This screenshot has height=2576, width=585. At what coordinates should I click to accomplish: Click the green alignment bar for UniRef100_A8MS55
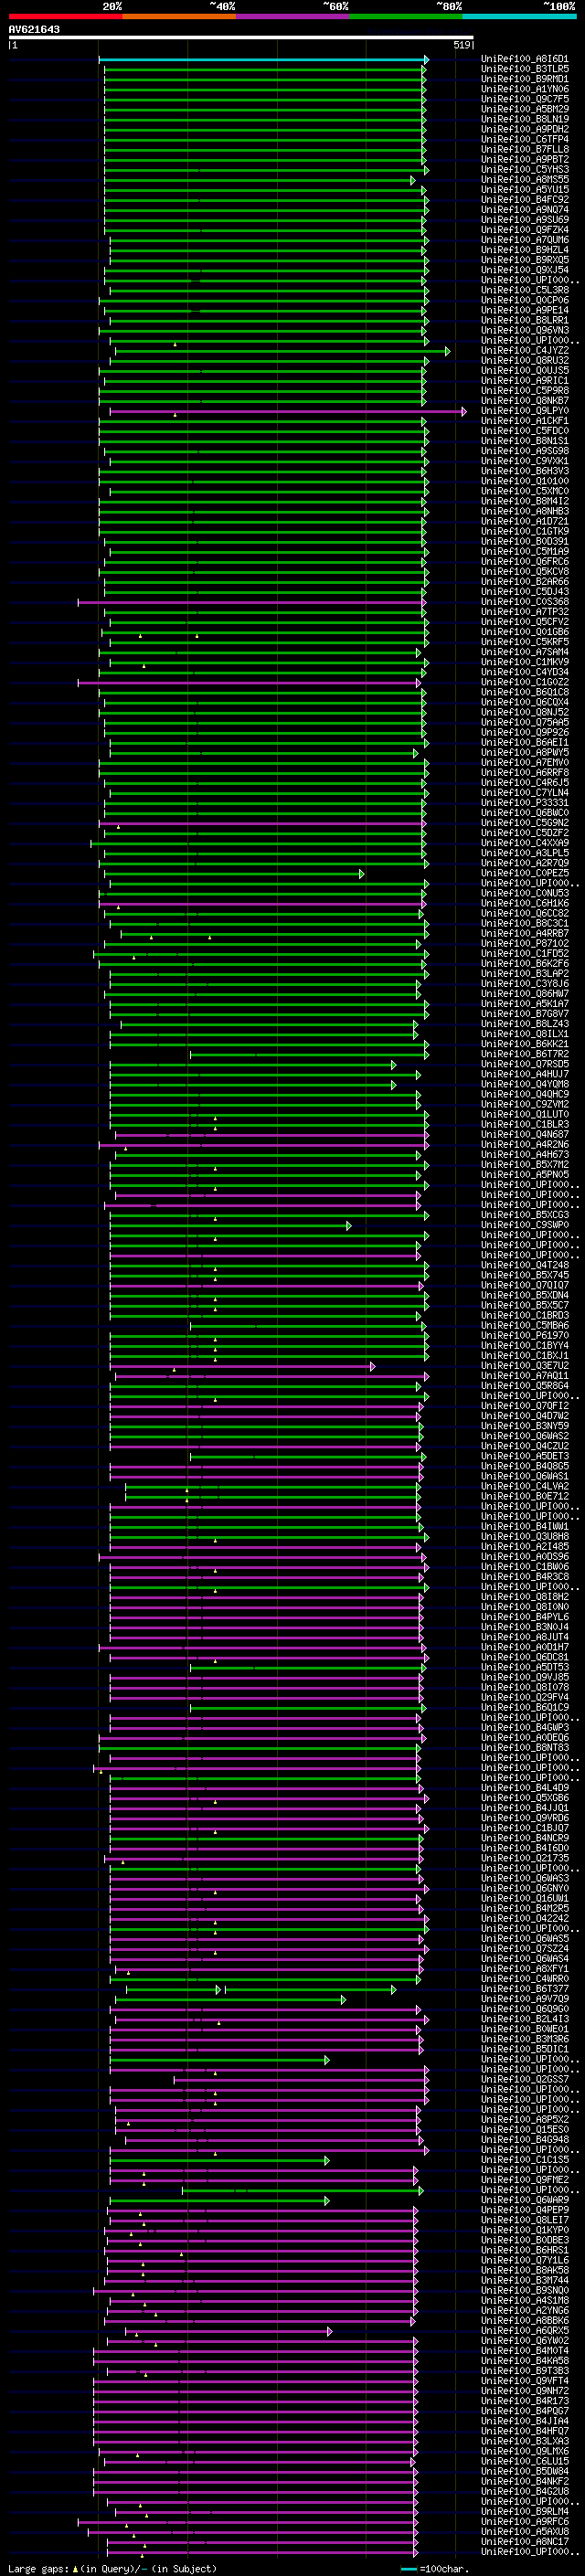260,181
